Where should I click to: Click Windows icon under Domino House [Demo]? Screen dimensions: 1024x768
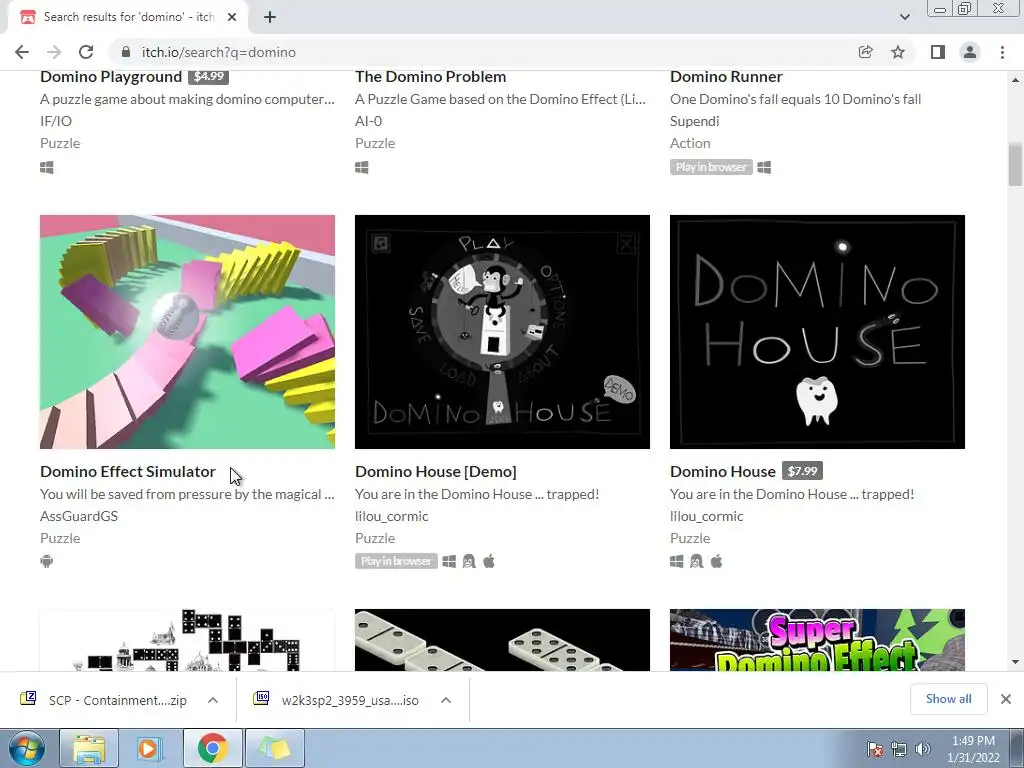449,561
